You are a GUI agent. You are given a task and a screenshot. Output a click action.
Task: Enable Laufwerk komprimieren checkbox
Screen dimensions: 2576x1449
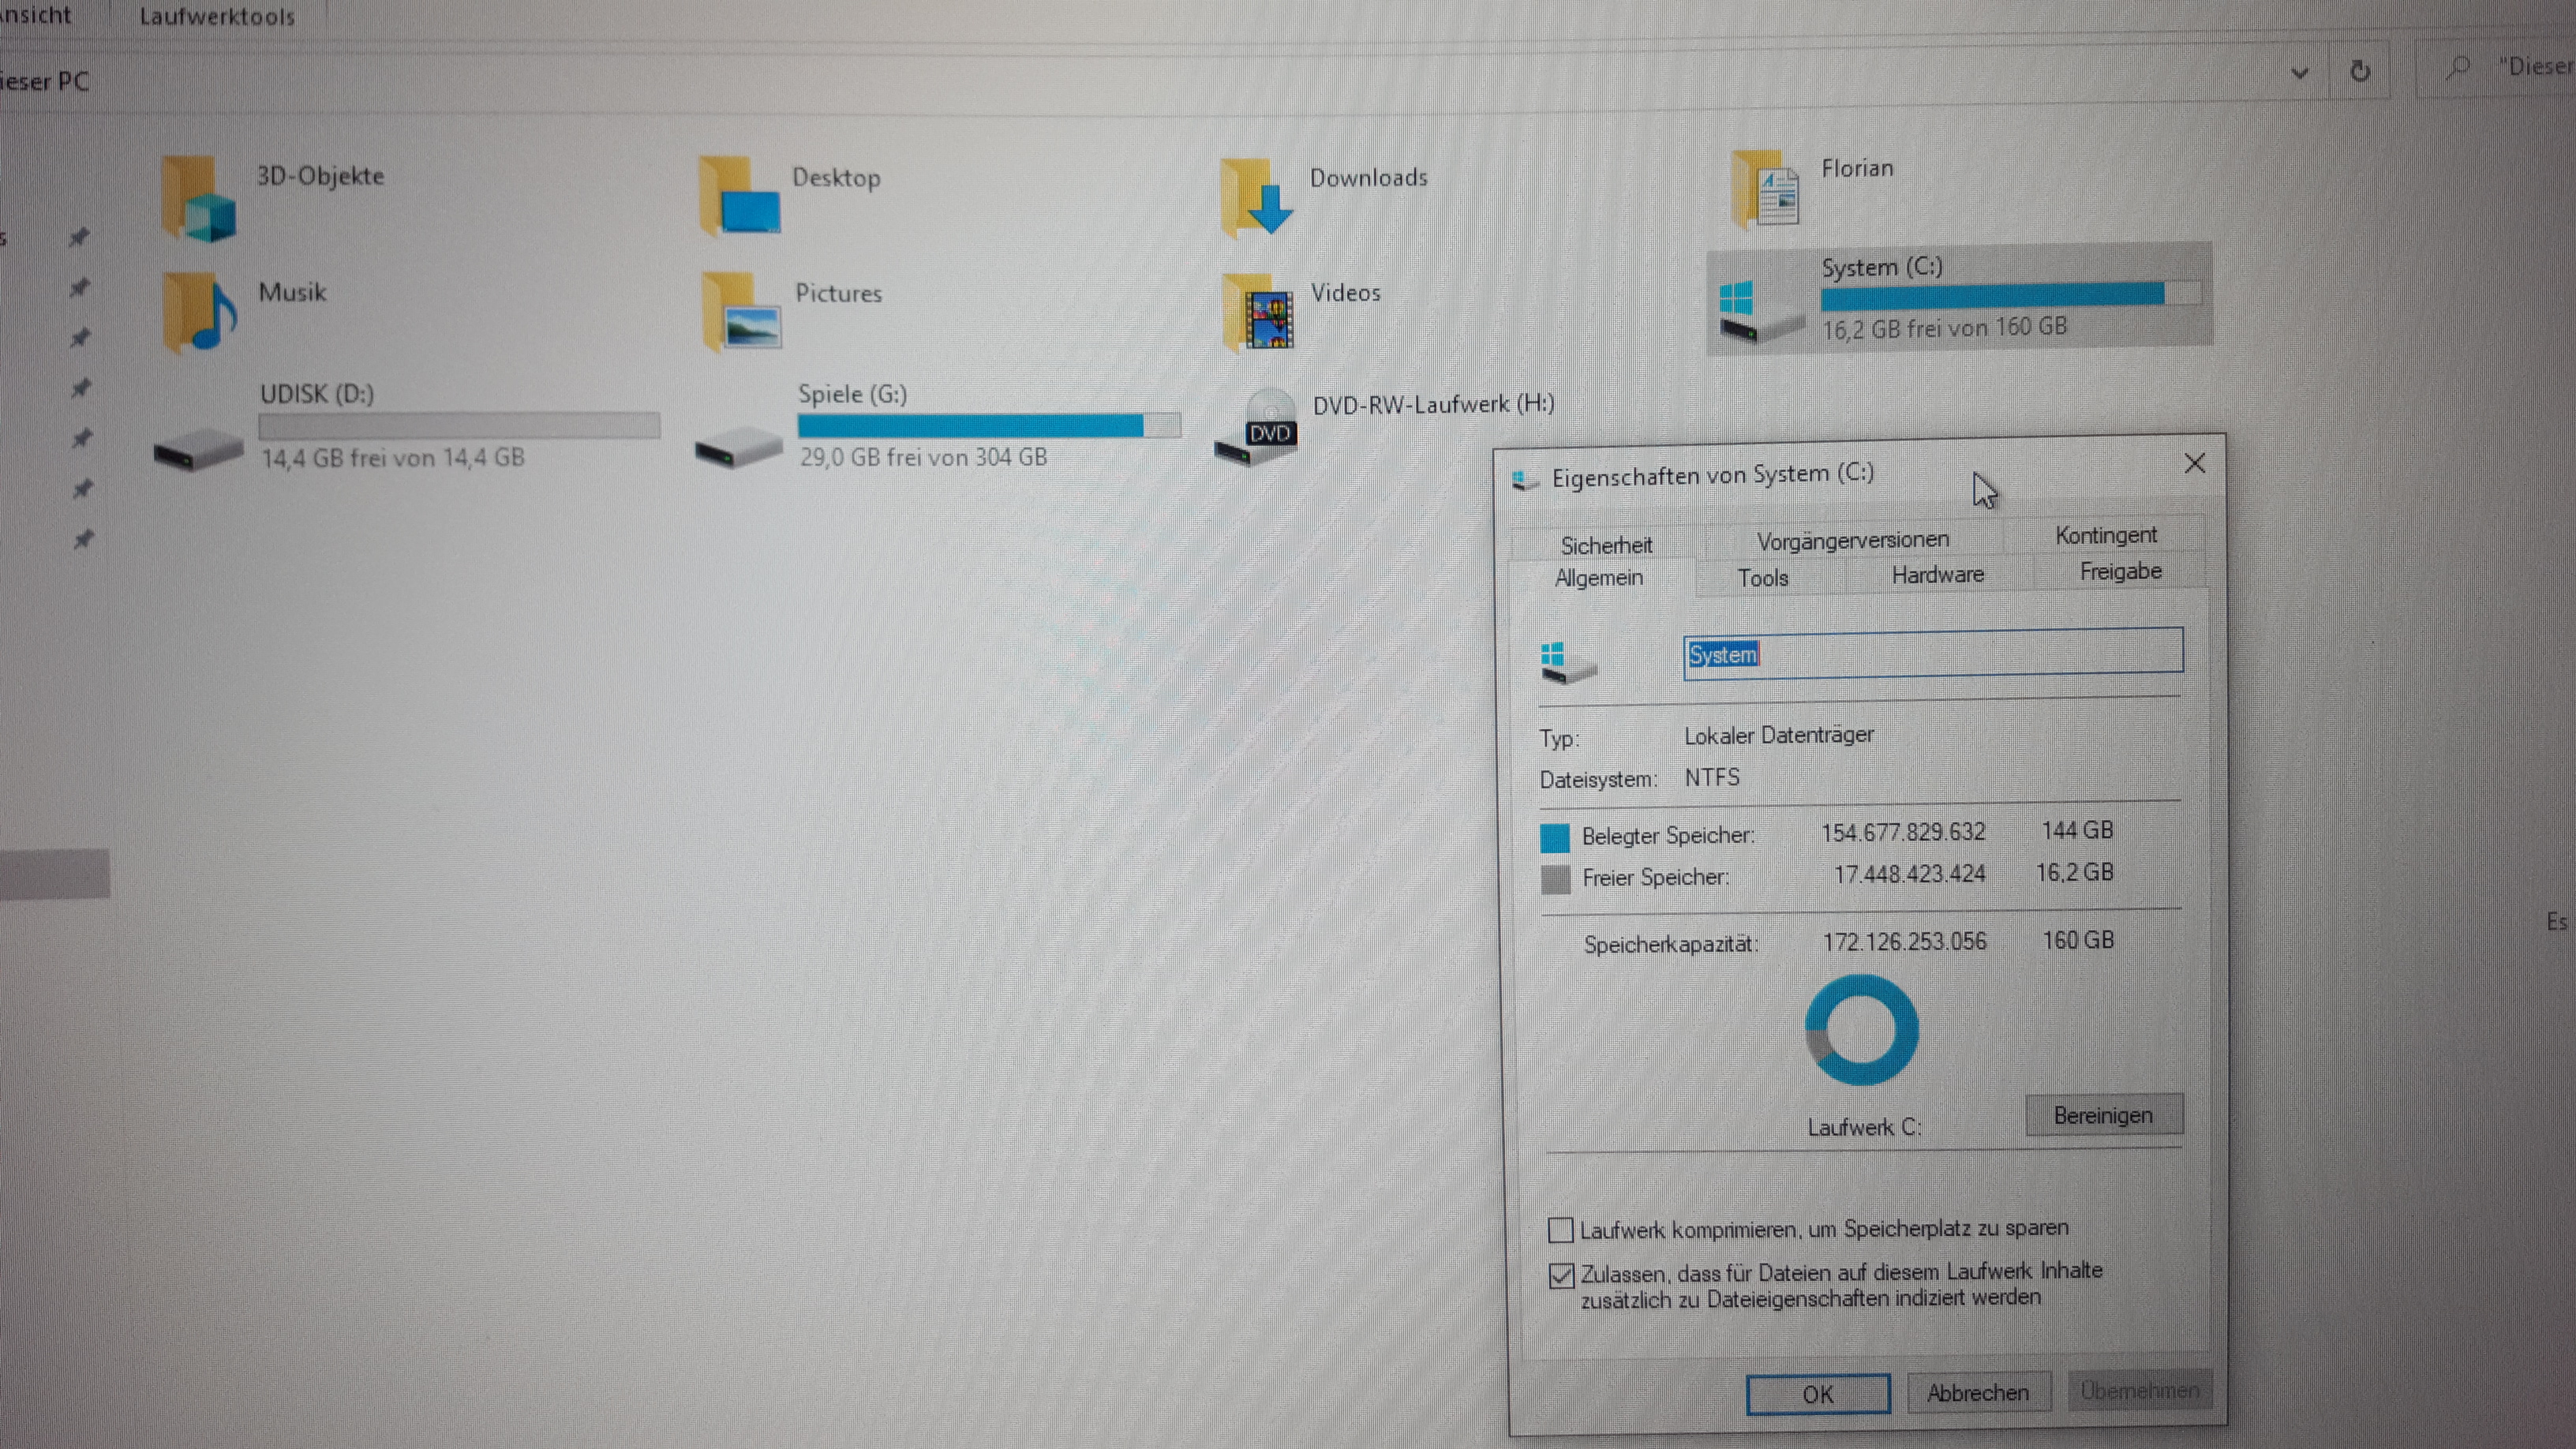click(1560, 1229)
